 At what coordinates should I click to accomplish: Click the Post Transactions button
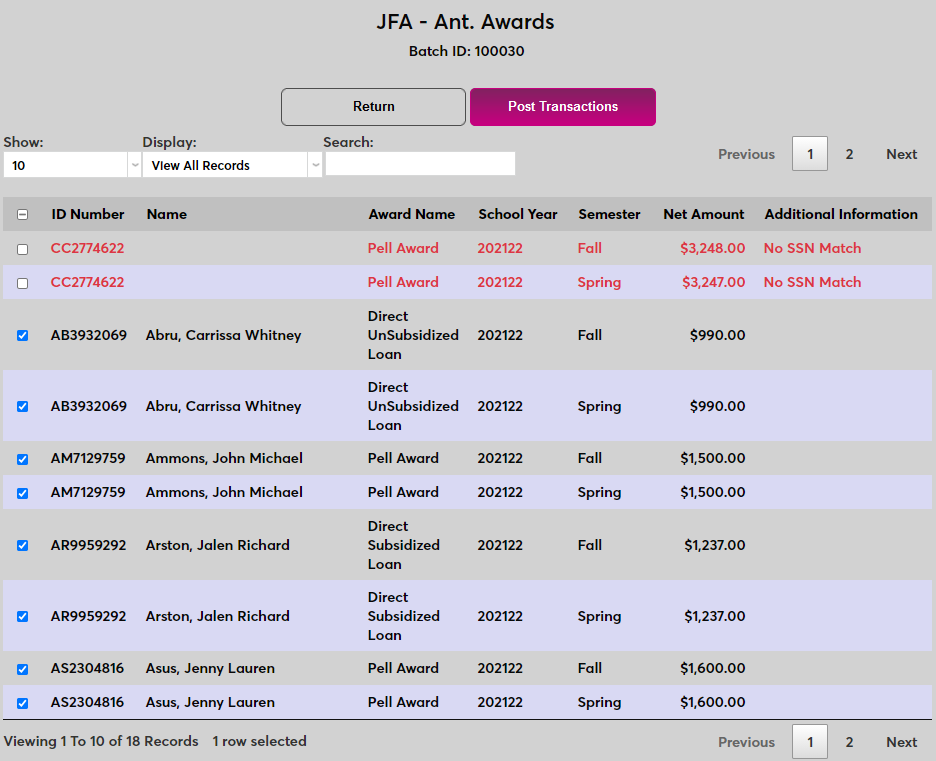click(562, 106)
